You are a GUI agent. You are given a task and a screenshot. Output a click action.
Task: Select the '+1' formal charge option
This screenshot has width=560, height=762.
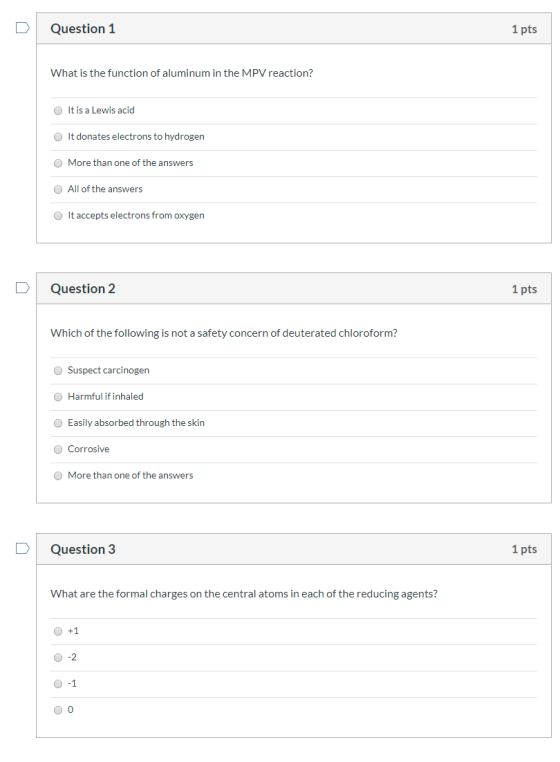pyautogui.click(x=58, y=631)
